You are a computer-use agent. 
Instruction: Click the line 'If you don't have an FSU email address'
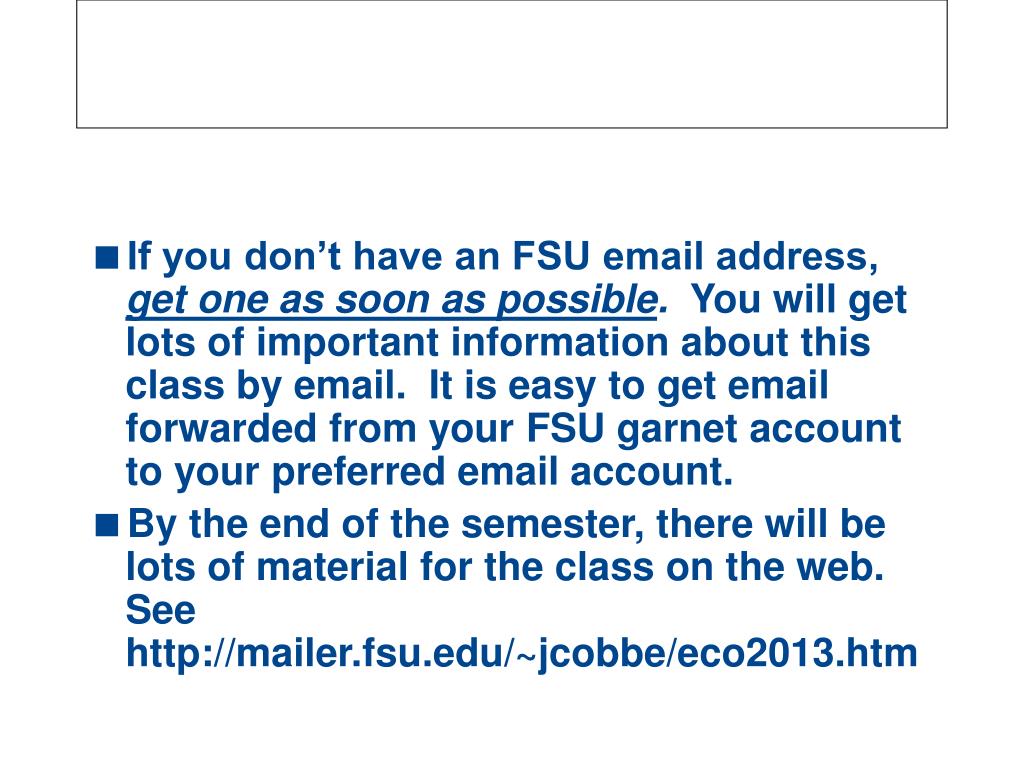(x=502, y=257)
